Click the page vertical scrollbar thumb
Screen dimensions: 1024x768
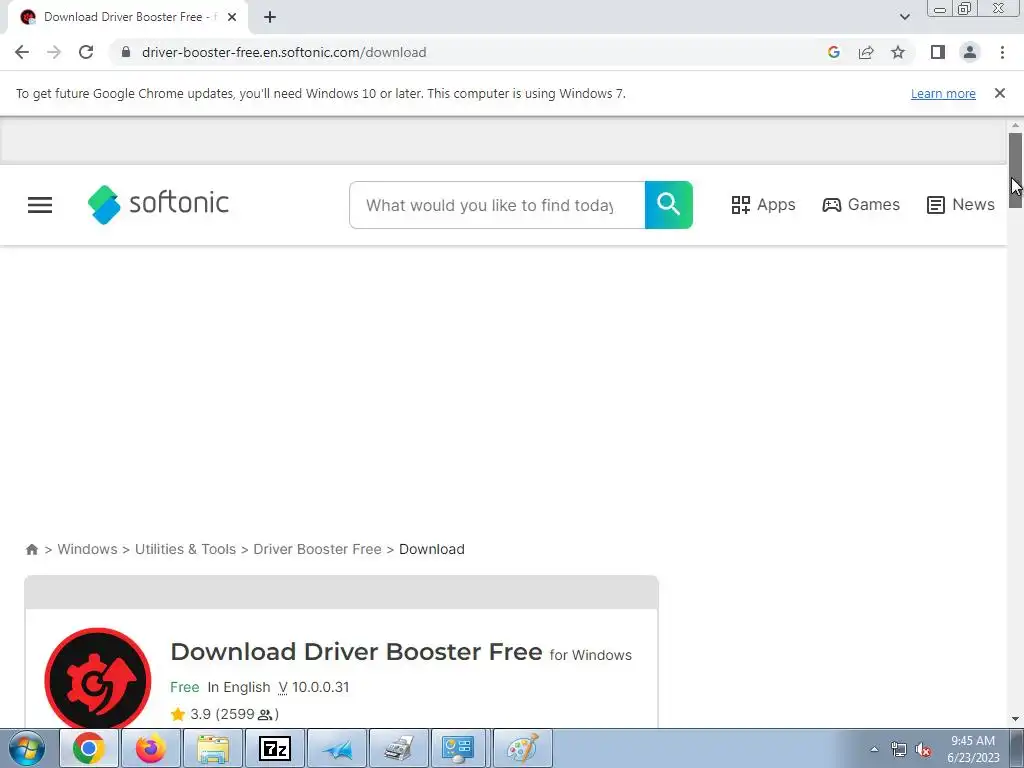pyautogui.click(x=1015, y=170)
